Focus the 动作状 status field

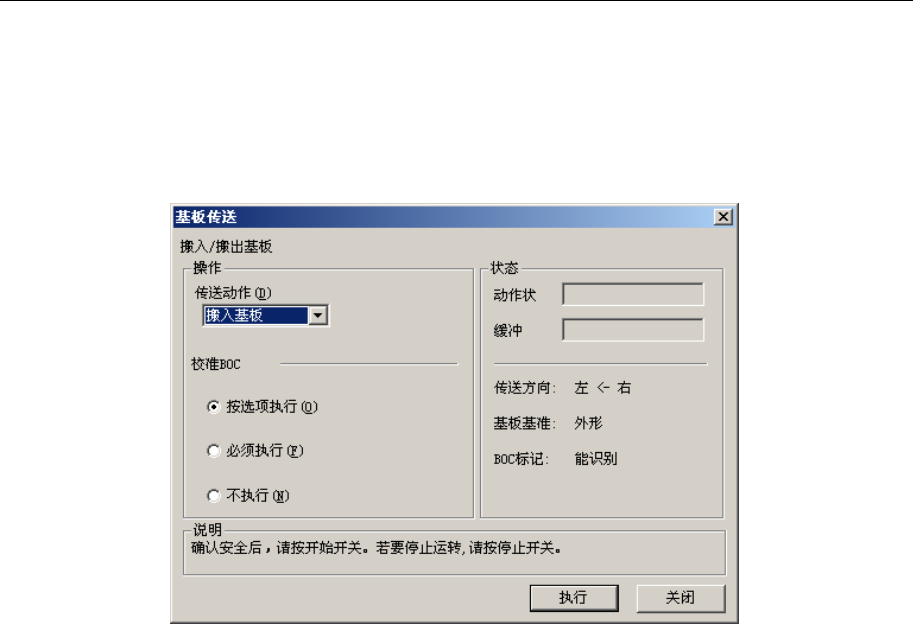633,294
